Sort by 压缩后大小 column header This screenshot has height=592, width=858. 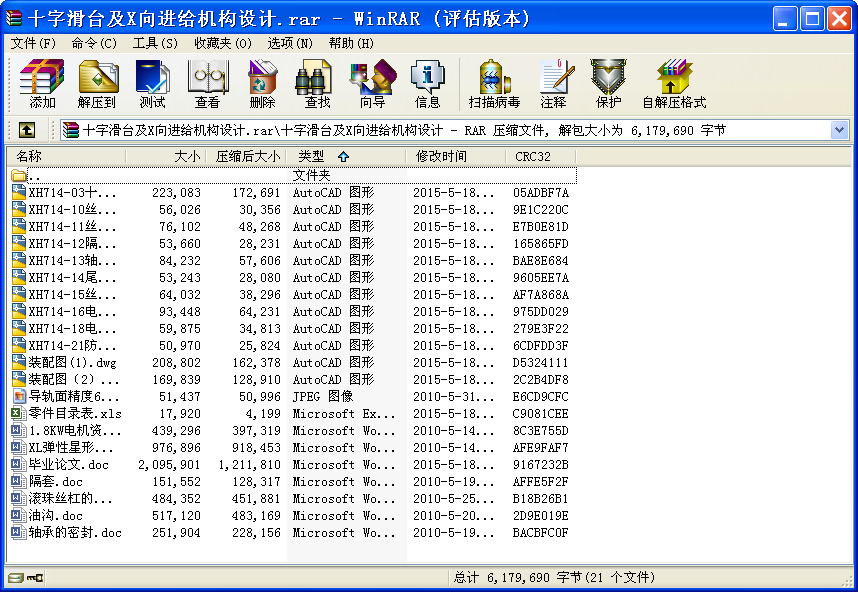[x=246, y=156]
